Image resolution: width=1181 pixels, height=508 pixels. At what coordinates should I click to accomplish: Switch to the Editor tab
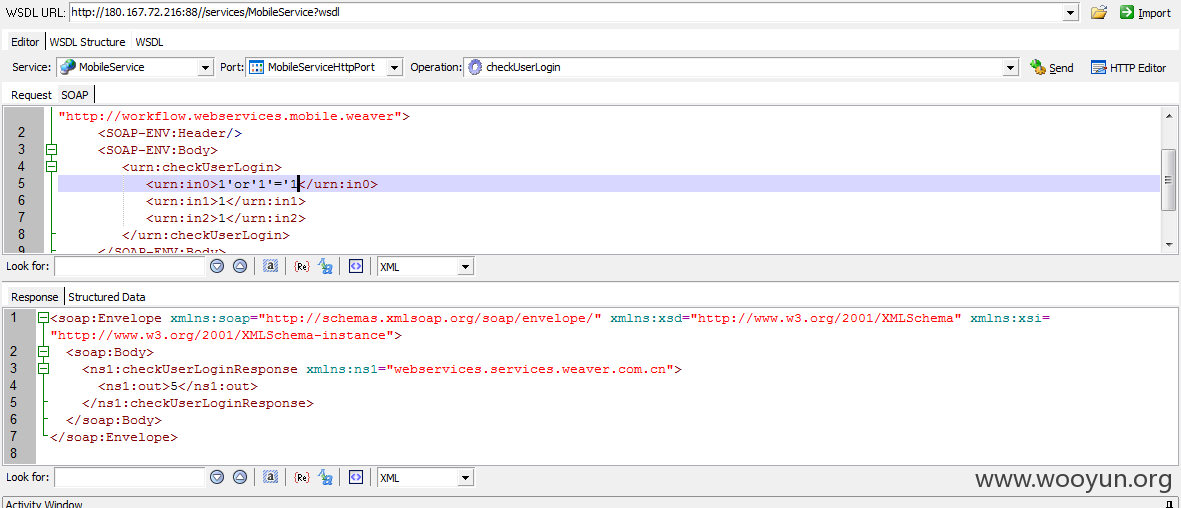tap(25, 42)
